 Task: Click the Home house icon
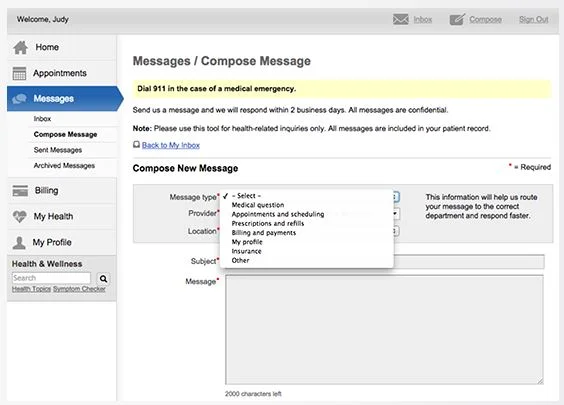21,47
